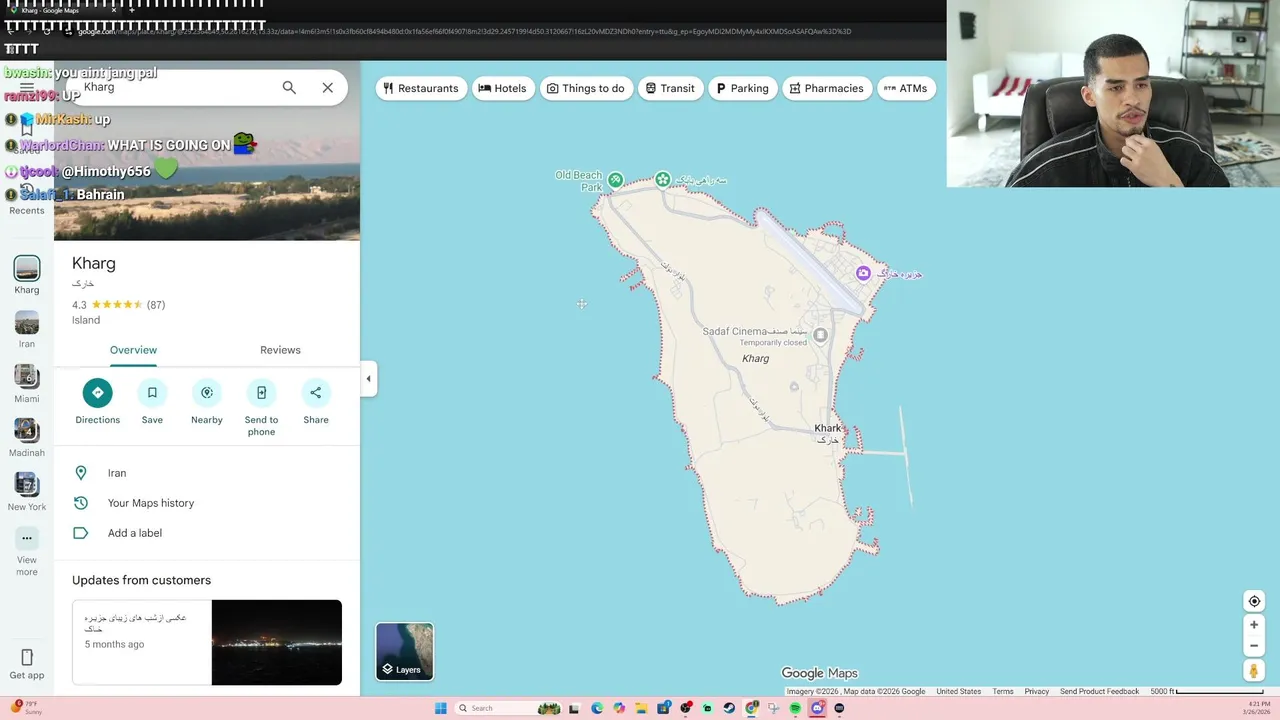Click the Share icon button
The image size is (1280, 720).
pos(316,393)
